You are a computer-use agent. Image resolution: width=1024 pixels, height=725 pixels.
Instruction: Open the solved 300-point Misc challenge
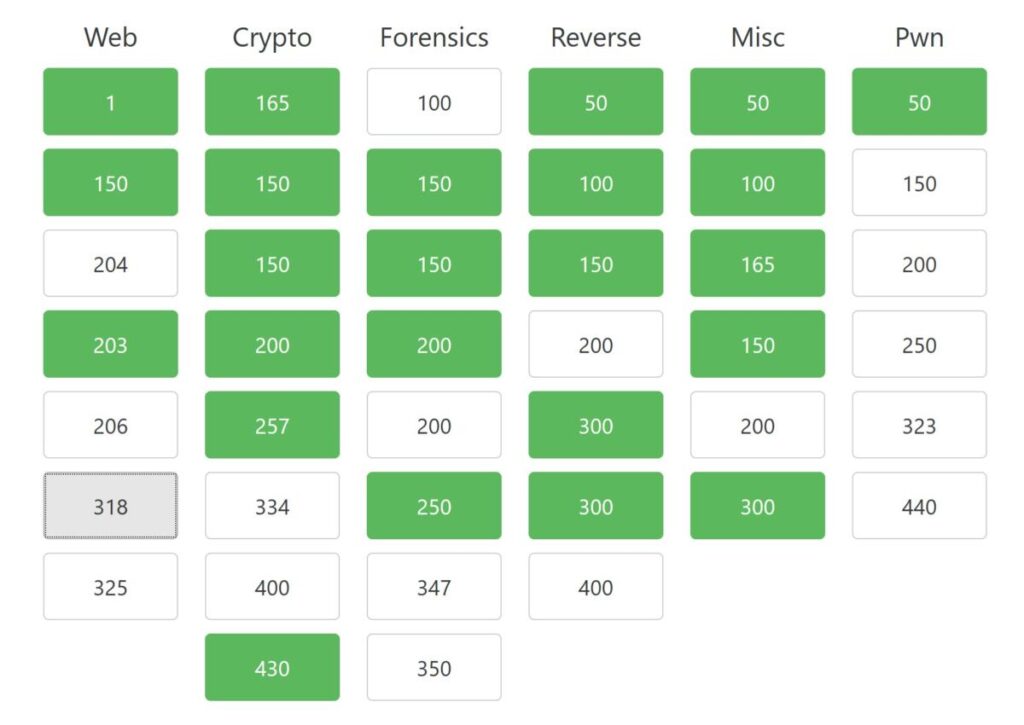pos(757,506)
